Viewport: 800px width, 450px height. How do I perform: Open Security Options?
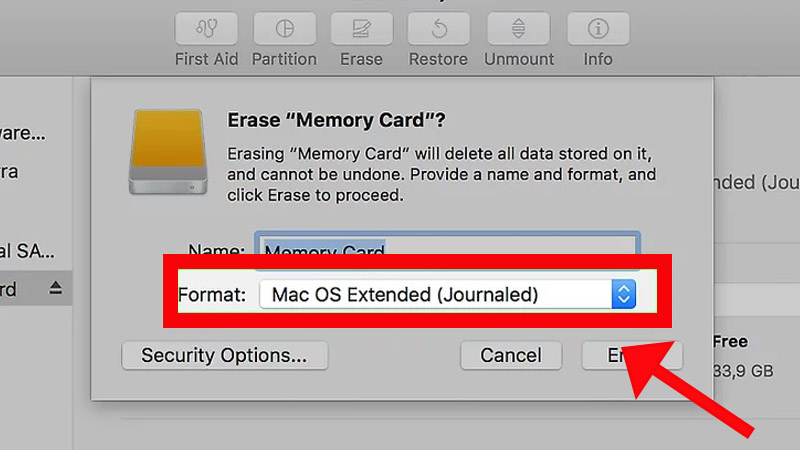(x=224, y=355)
